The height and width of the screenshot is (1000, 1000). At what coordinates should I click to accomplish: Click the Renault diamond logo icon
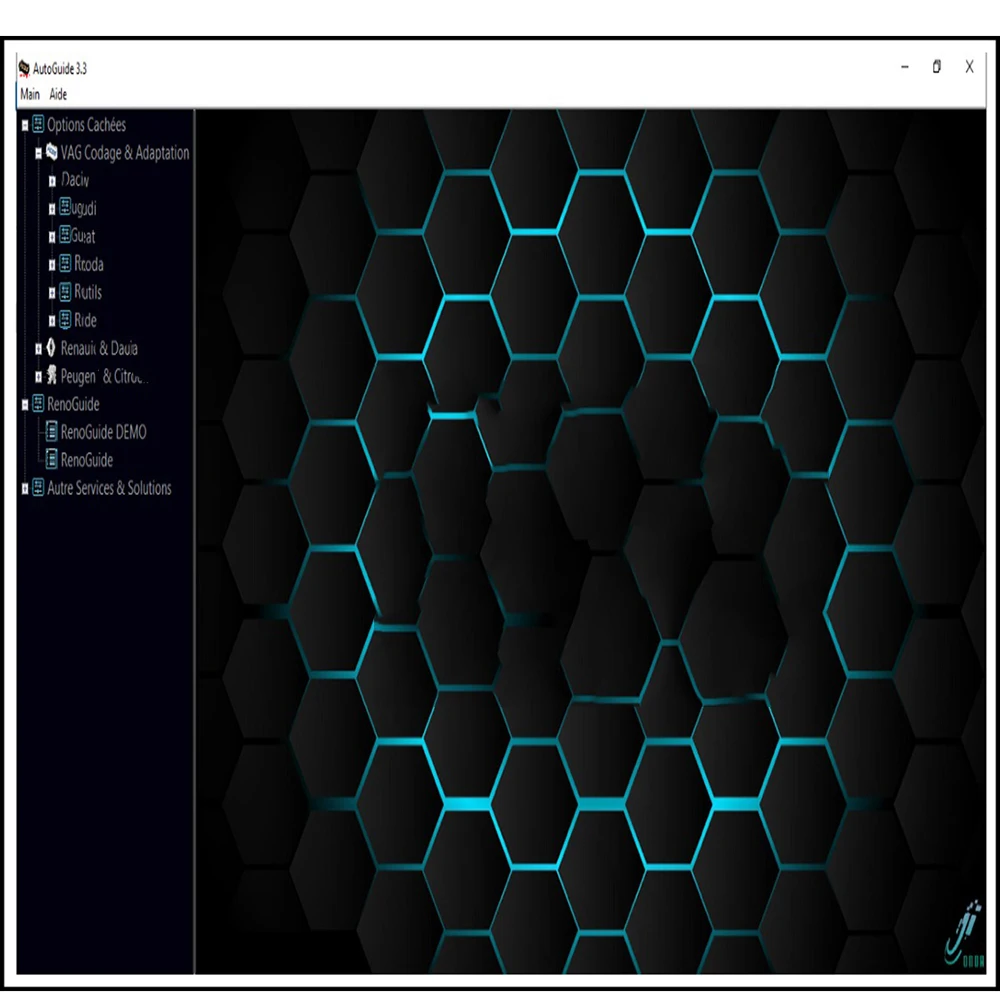[x=51, y=348]
